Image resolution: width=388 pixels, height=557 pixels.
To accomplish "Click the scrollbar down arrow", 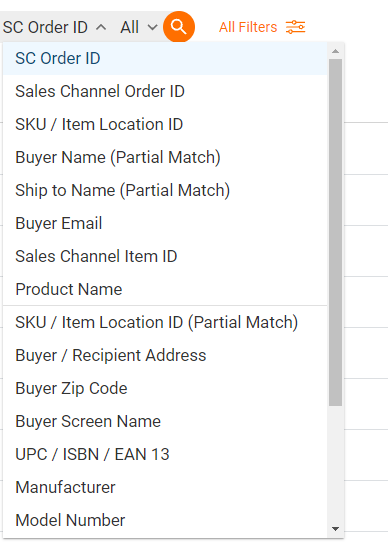I will coord(335,529).
